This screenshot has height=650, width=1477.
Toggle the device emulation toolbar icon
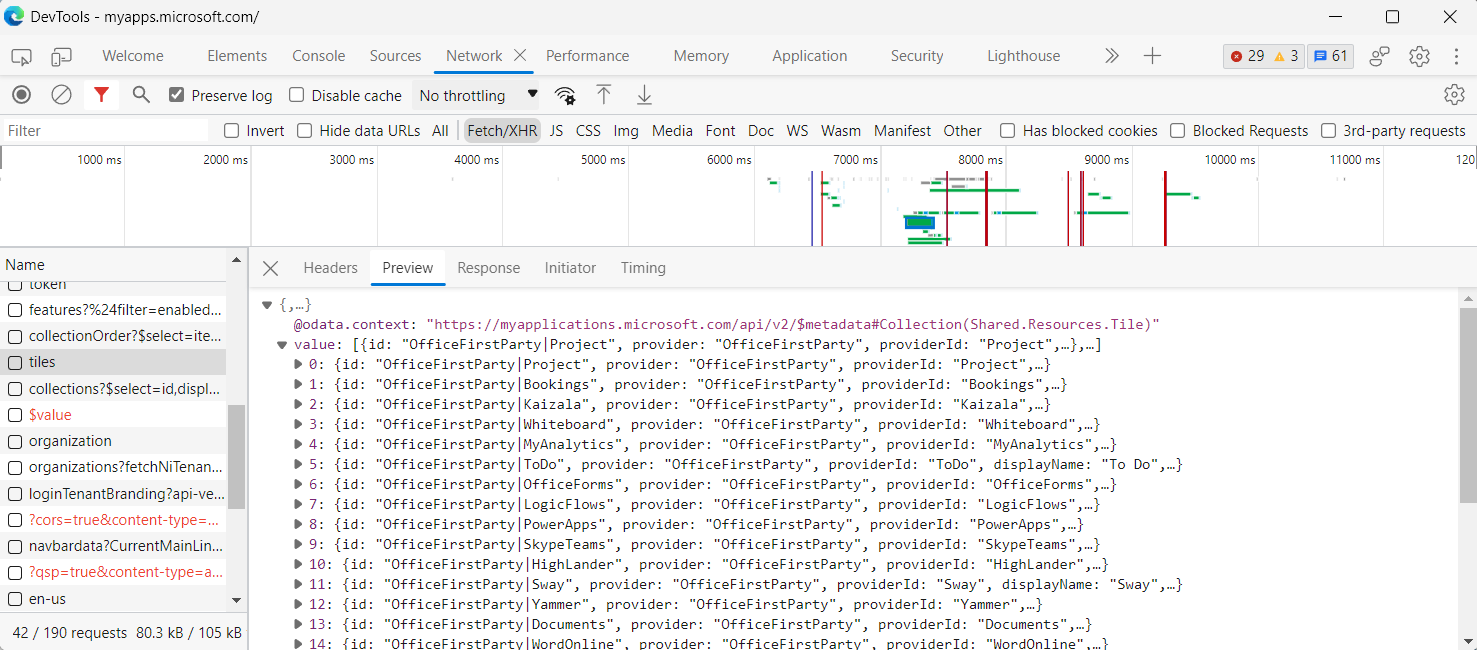(62, 56)
